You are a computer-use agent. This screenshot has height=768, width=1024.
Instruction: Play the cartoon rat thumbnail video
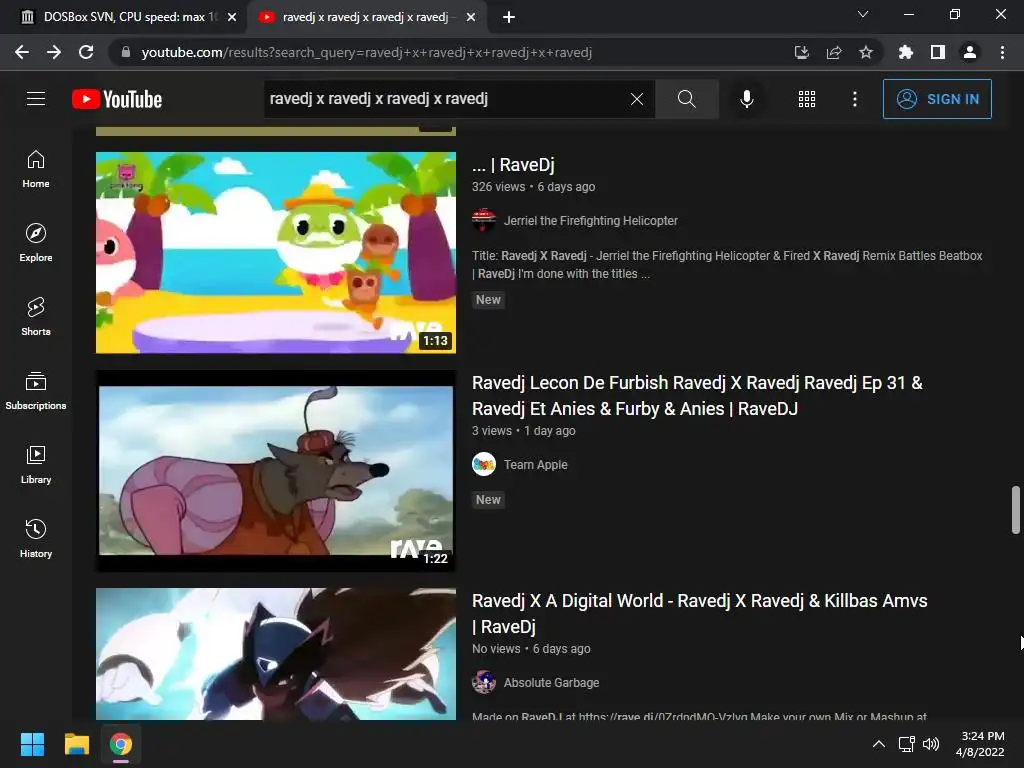(x=276, y=471)
